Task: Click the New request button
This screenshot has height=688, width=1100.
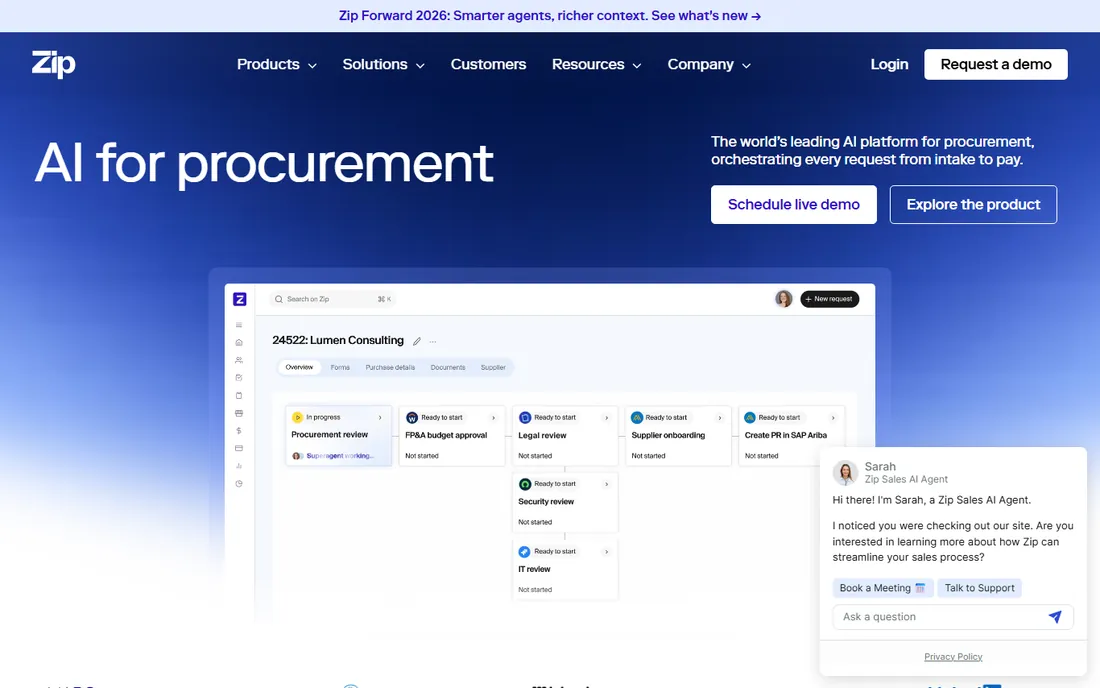Action: point(829,299)
